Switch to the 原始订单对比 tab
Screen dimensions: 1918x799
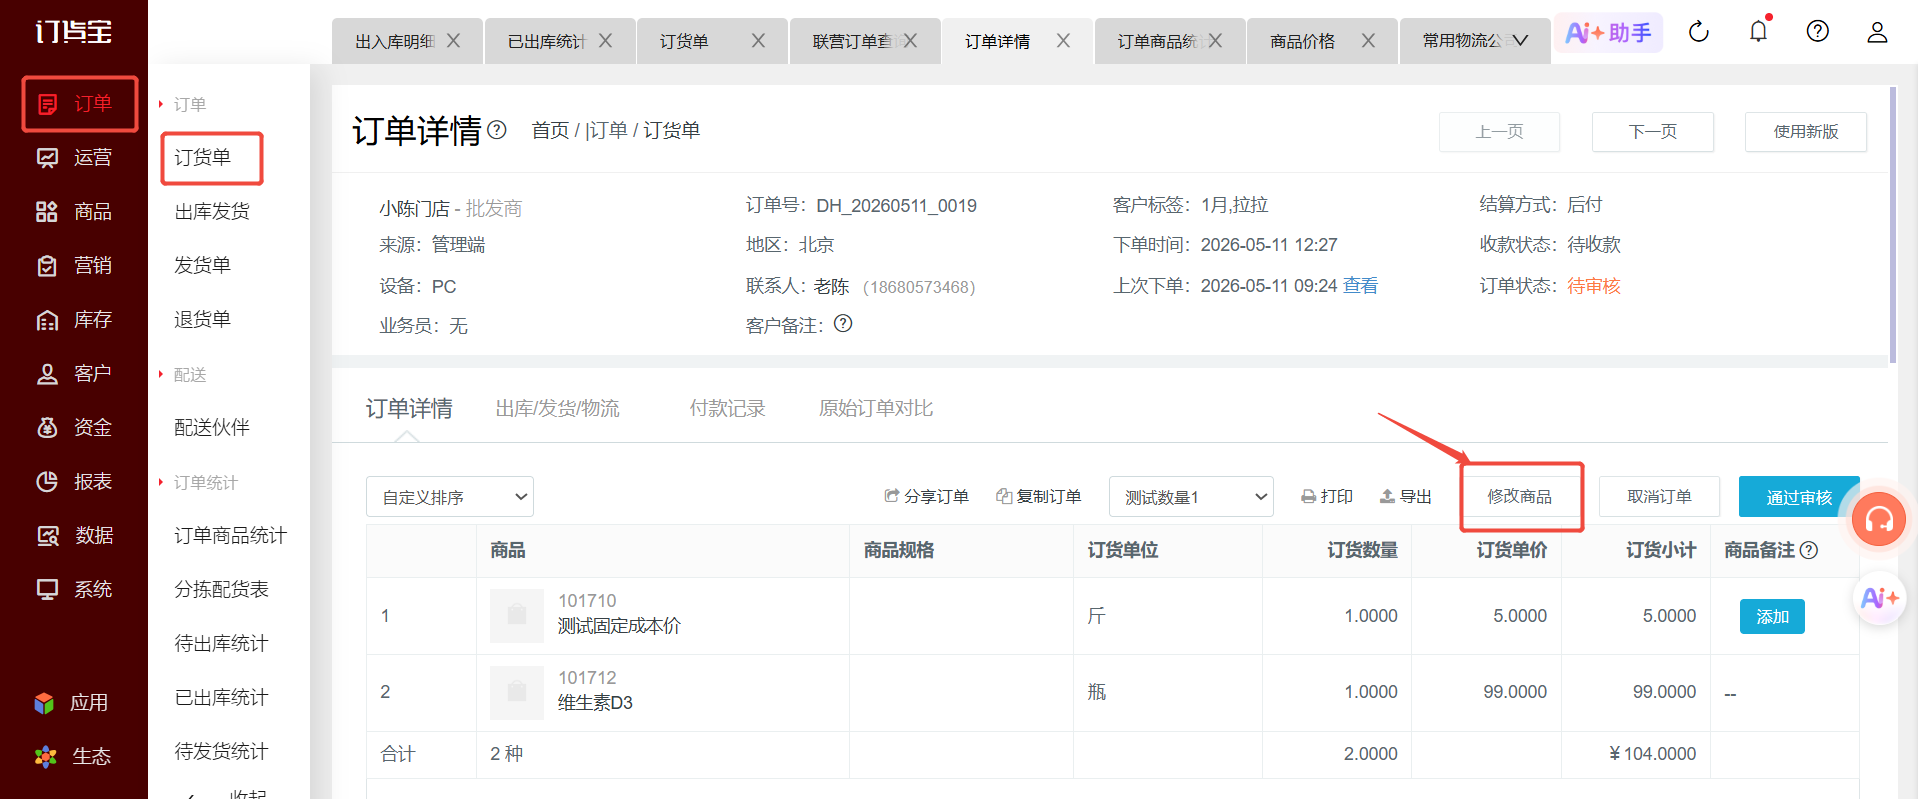click(x=876, y=408)
